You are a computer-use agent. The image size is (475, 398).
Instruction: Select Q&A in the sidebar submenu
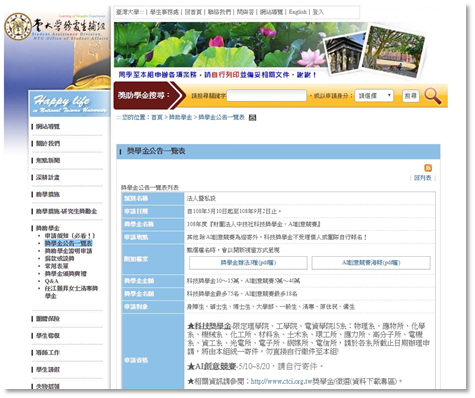coord(52,281)
